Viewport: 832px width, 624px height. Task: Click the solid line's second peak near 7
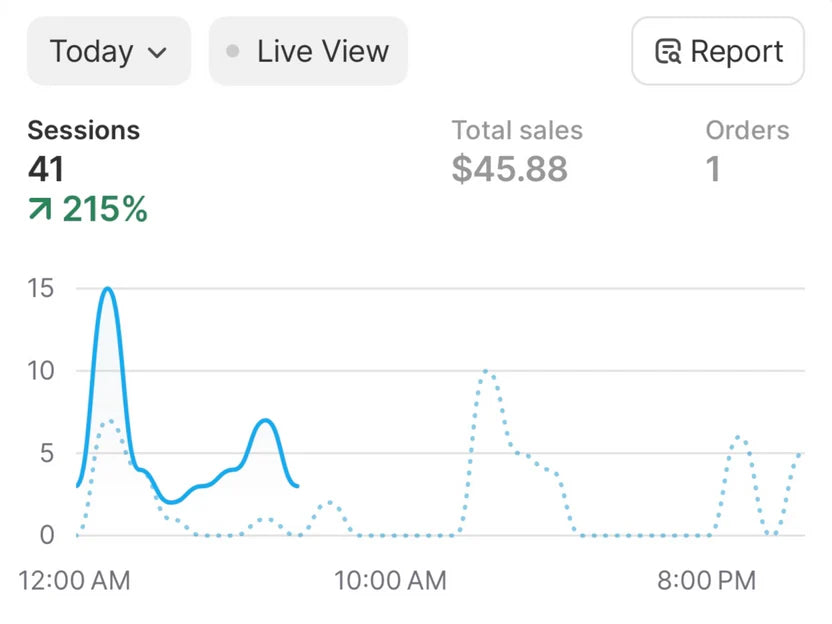pos(265,420)
